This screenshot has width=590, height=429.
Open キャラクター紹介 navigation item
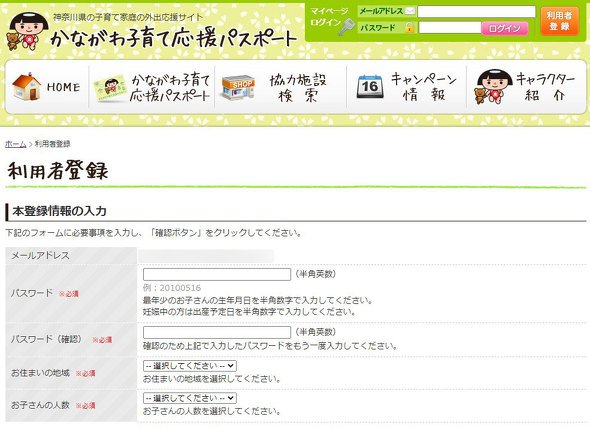coord(525,87)
